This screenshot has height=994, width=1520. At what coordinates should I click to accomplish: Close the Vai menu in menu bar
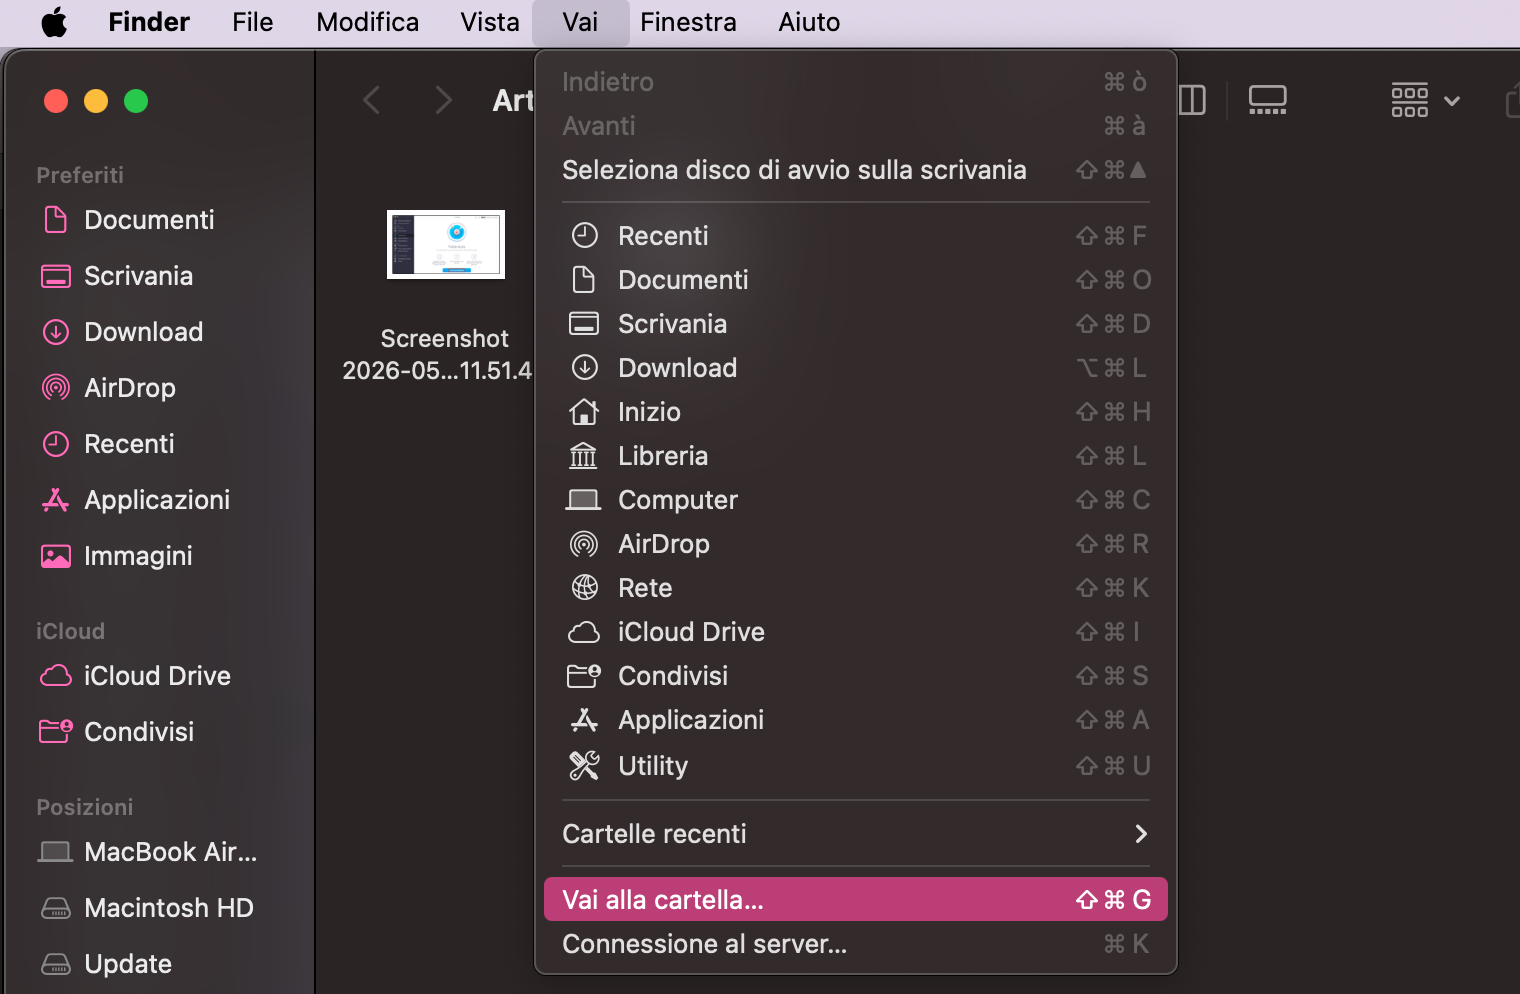580,22
